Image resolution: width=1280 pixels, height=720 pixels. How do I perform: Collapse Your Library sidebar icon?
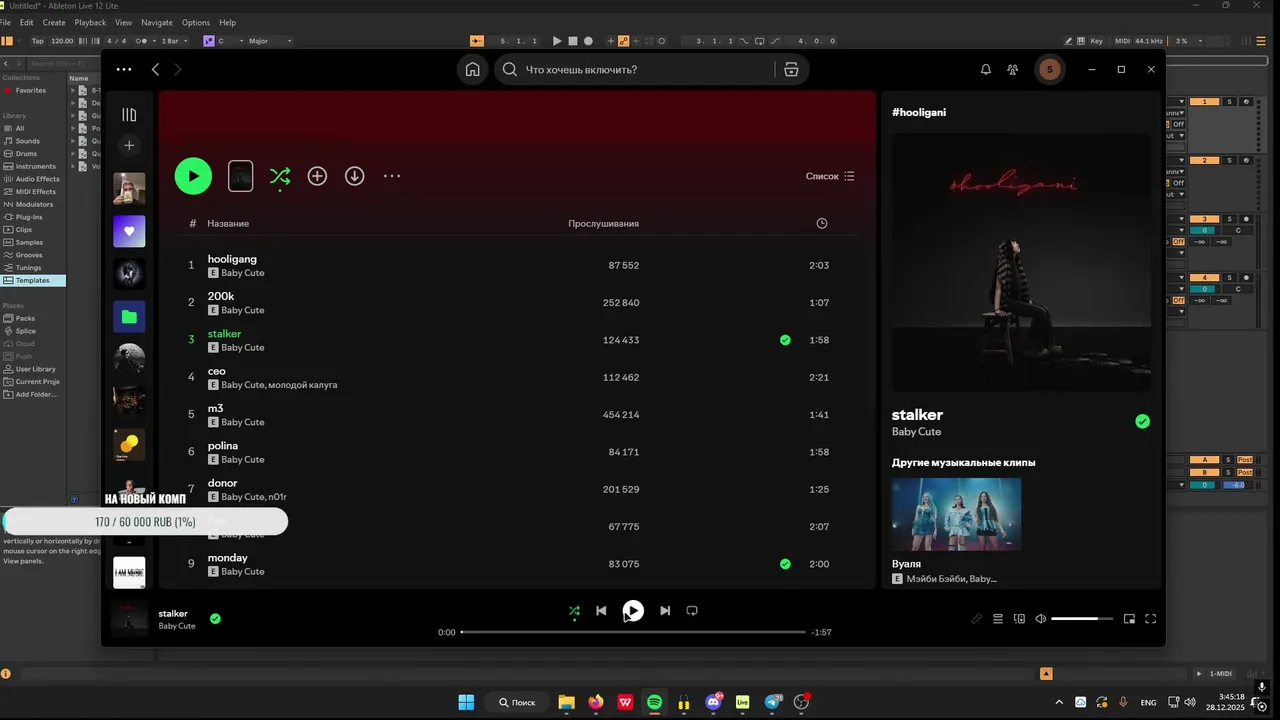click(x=129, y=115)
